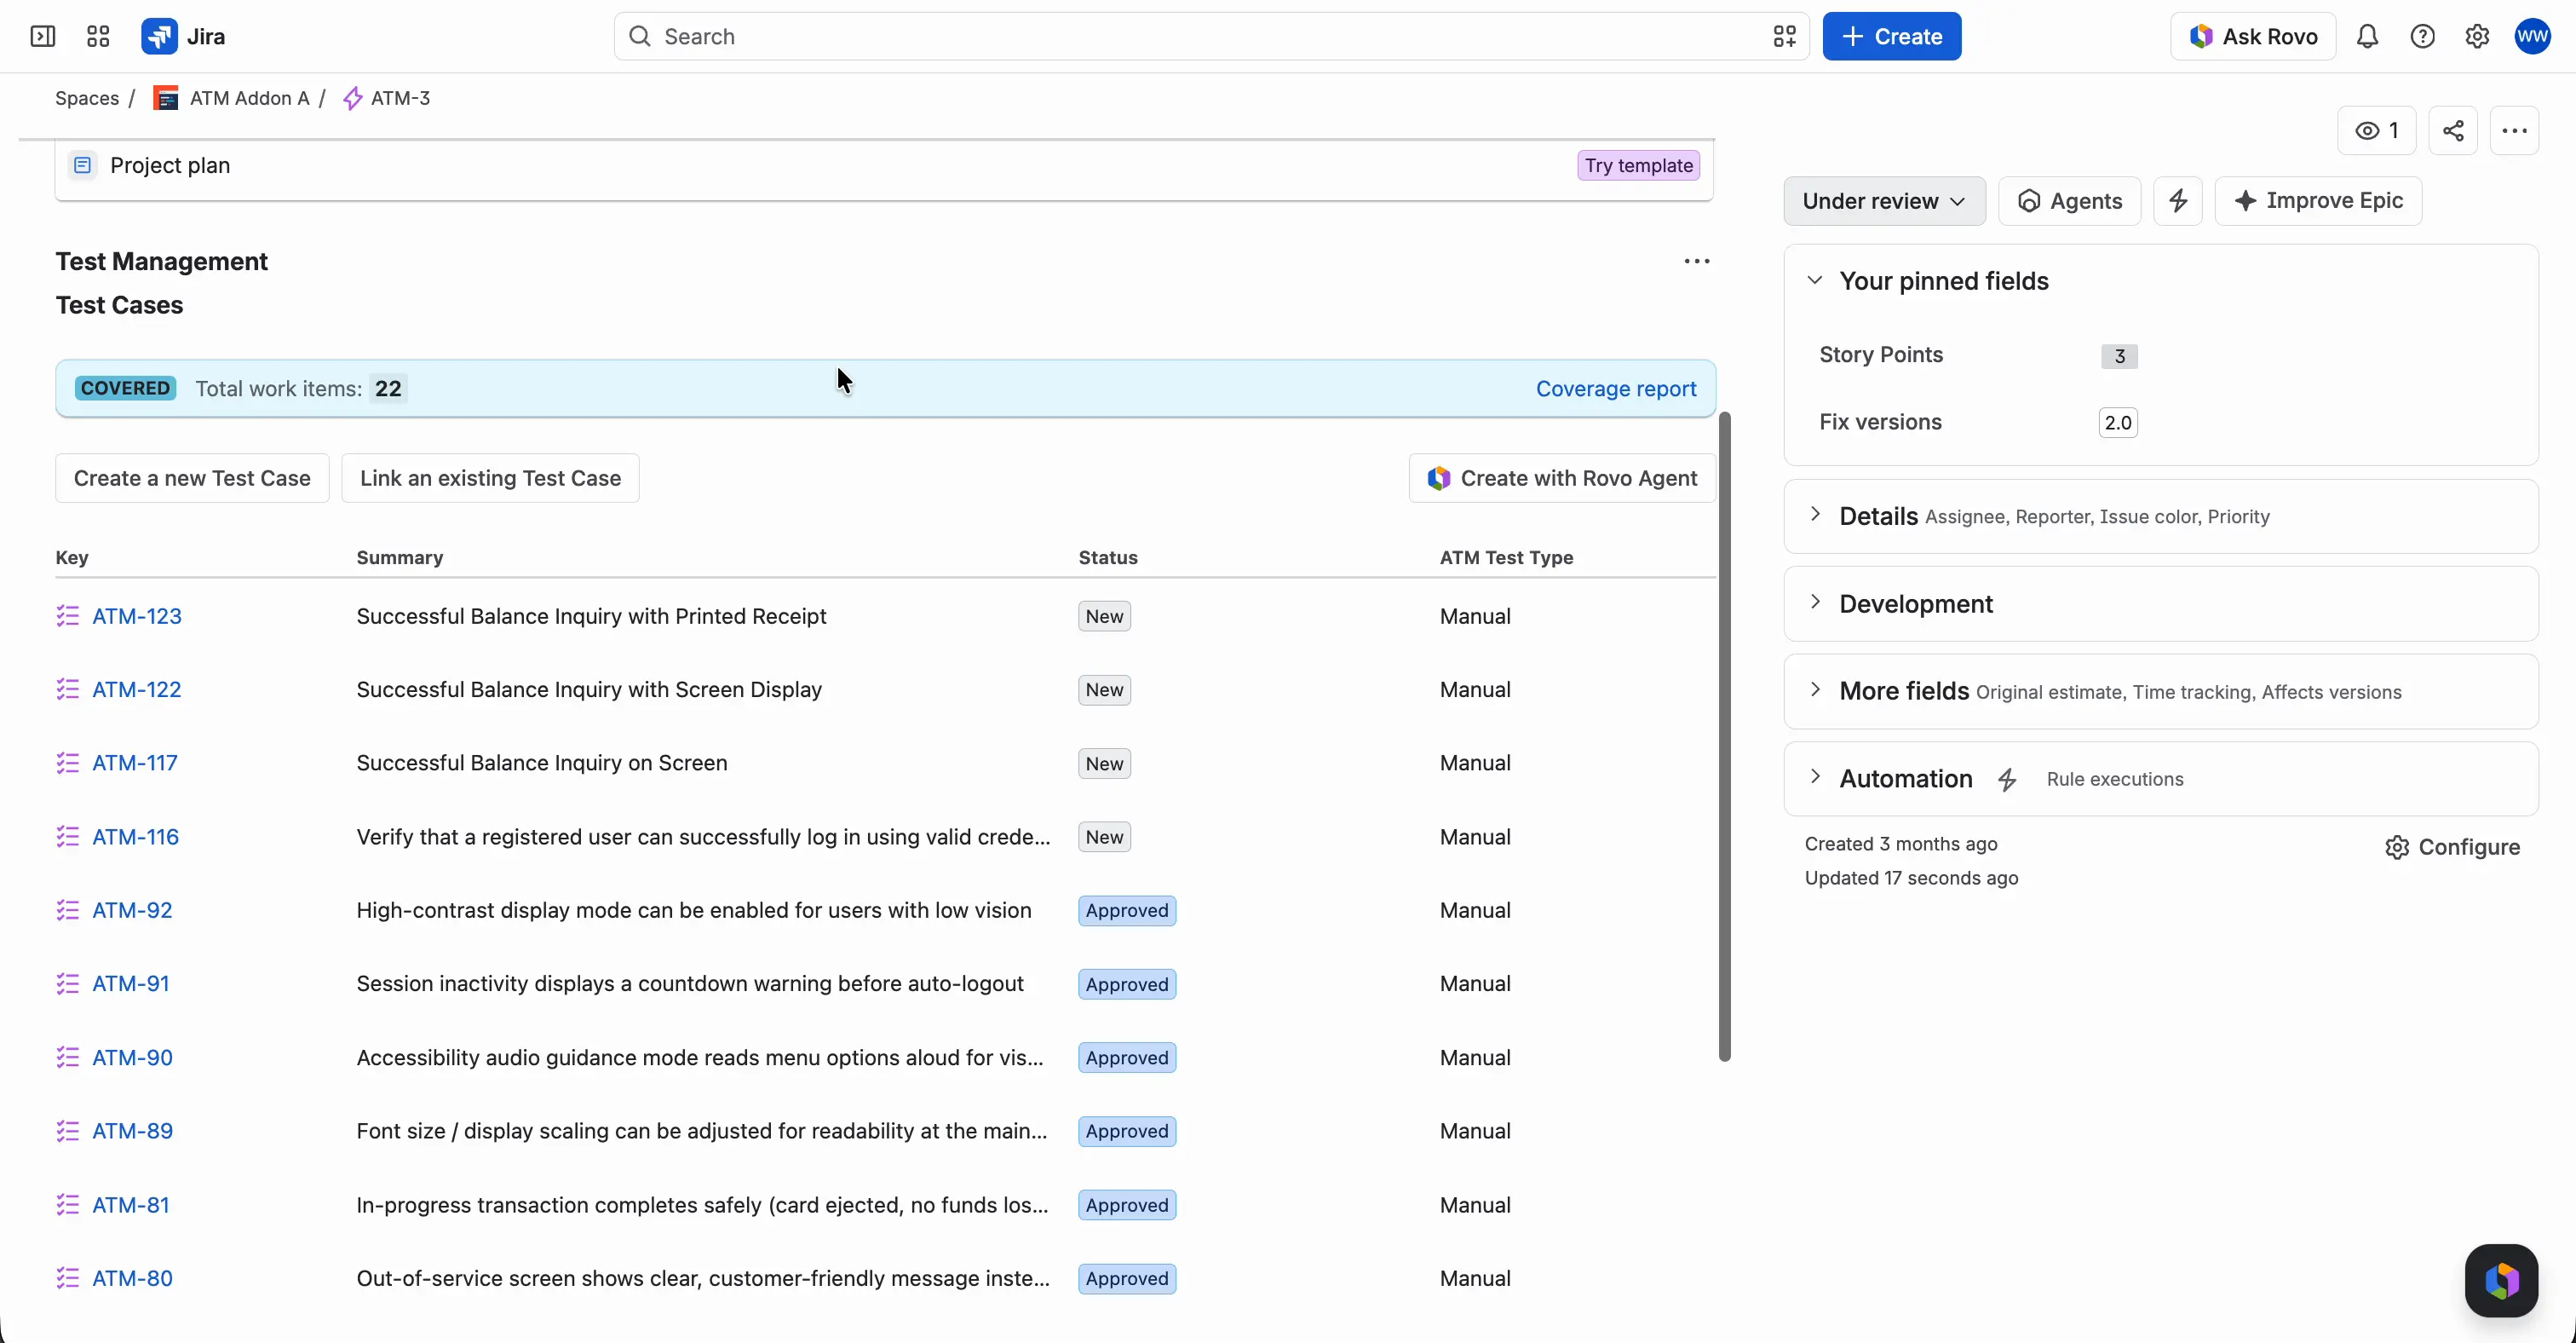Collapse Your pinned fields section
The width and height of the screenshot is (2576, 1343).
pyautogui.click(x=1815, y=281)
